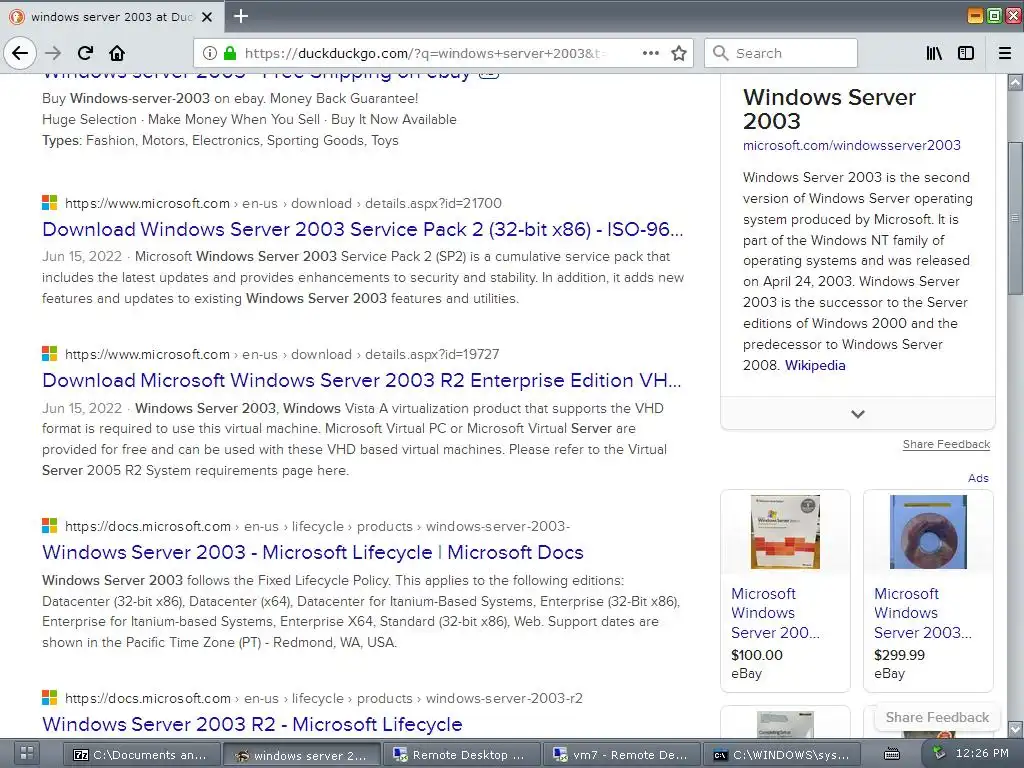Open Microsoft Windows Server 2003... $299.99 listing
Viewport: 1024px width, 768px height.
(923, 613)
